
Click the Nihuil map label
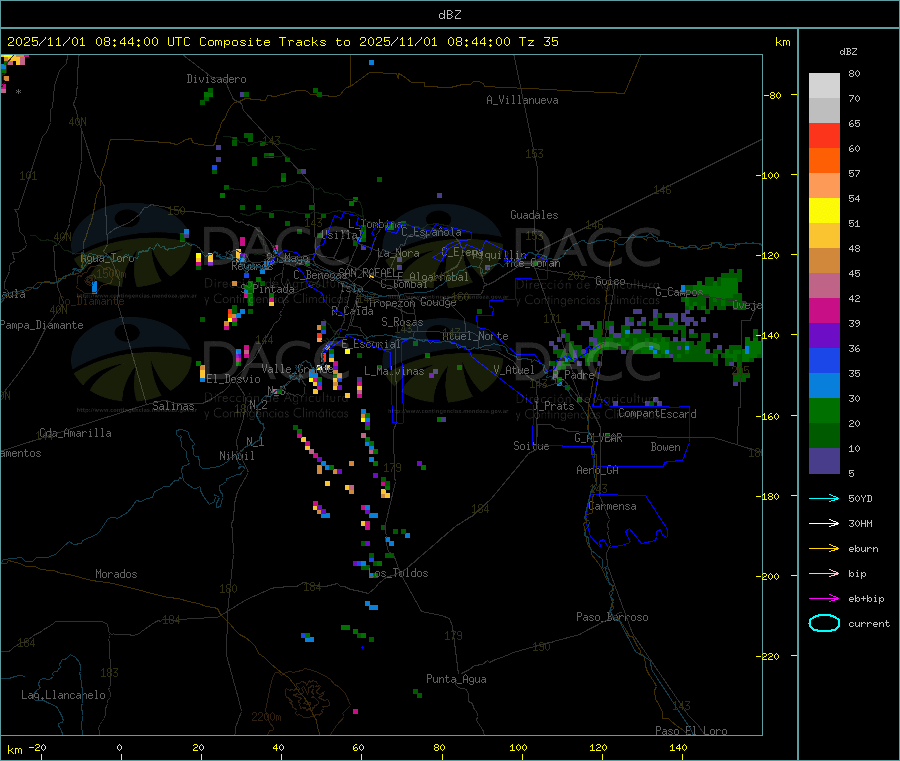coord(236,456)
